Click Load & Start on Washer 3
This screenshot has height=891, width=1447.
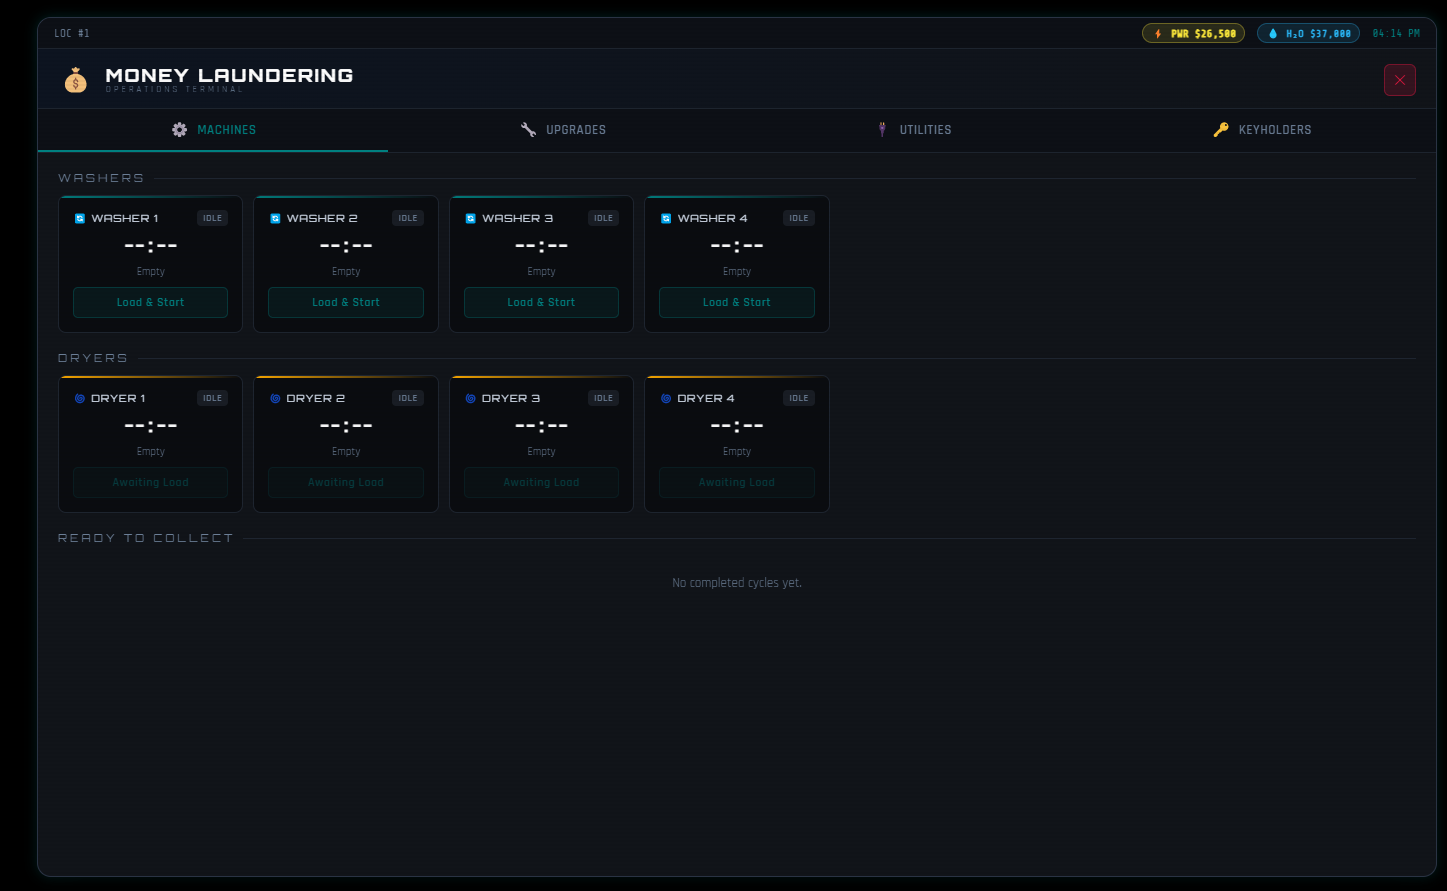point(541,302)
